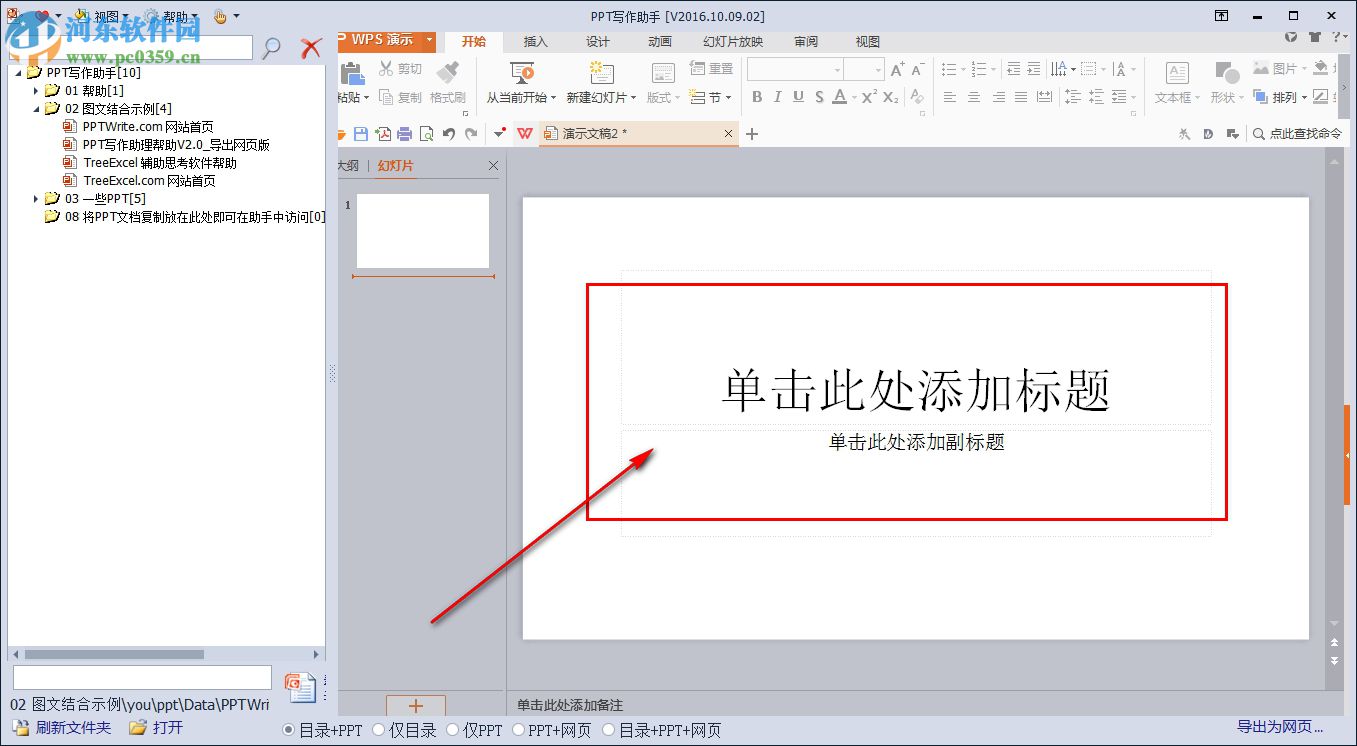Close the 演示文稿2 document tab
The image size is (1357, 746).
[x=728, y=134]
